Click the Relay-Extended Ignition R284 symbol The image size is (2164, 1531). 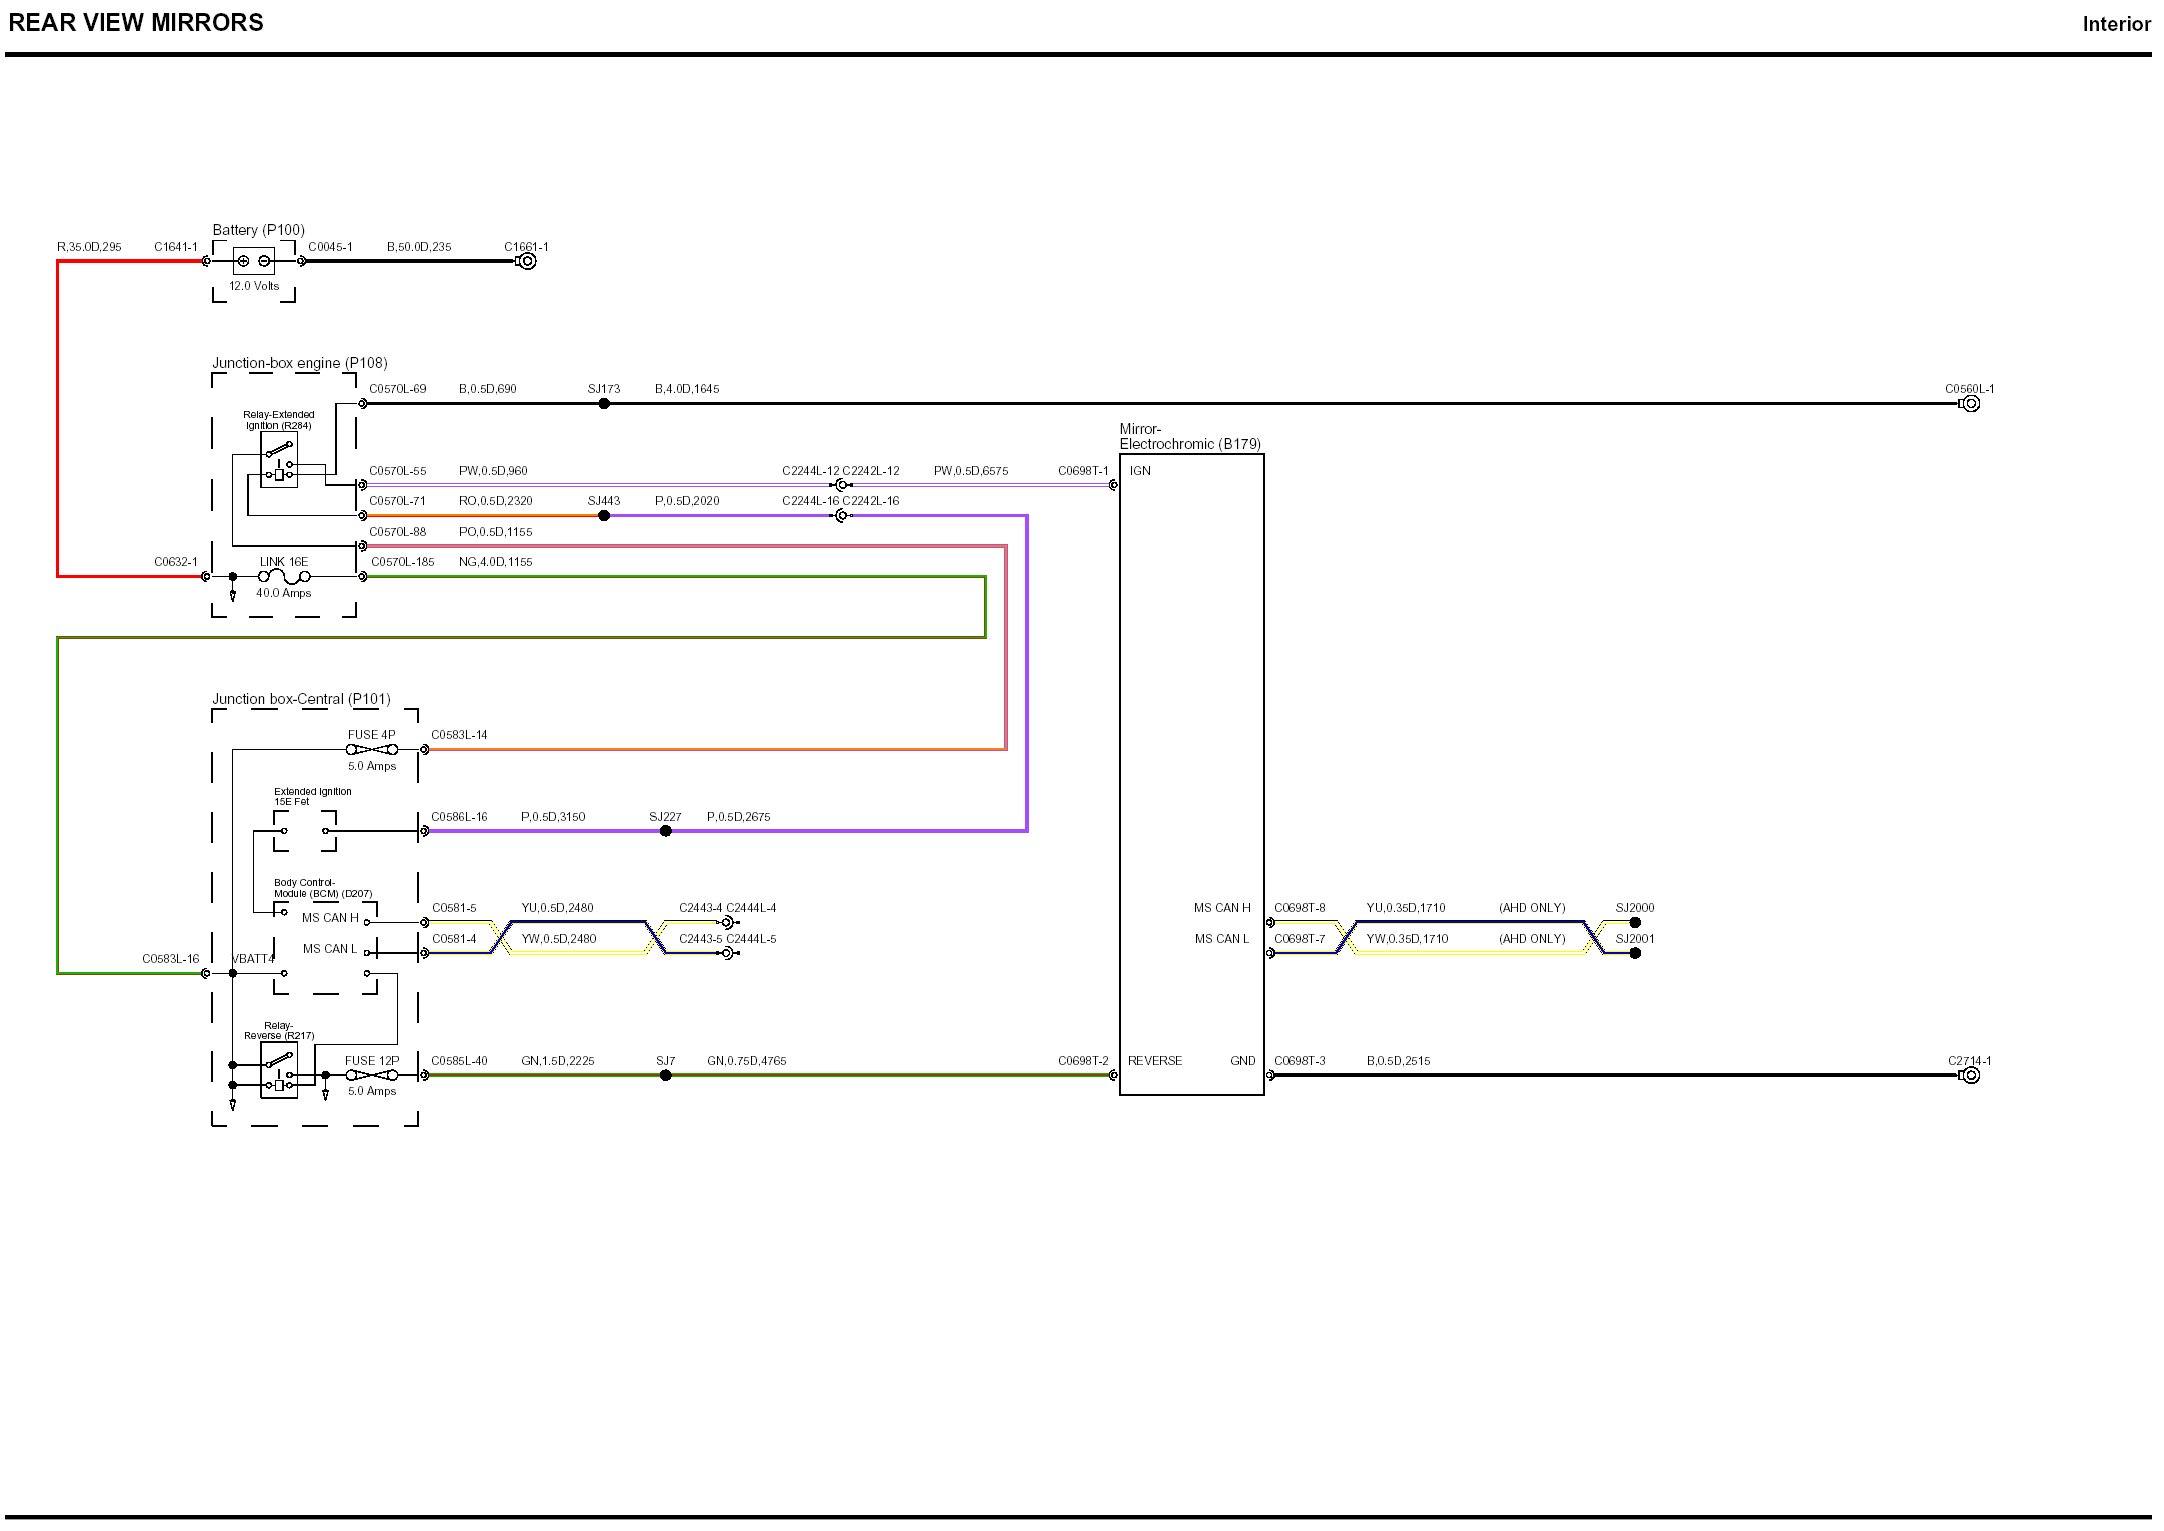[279, 460]
